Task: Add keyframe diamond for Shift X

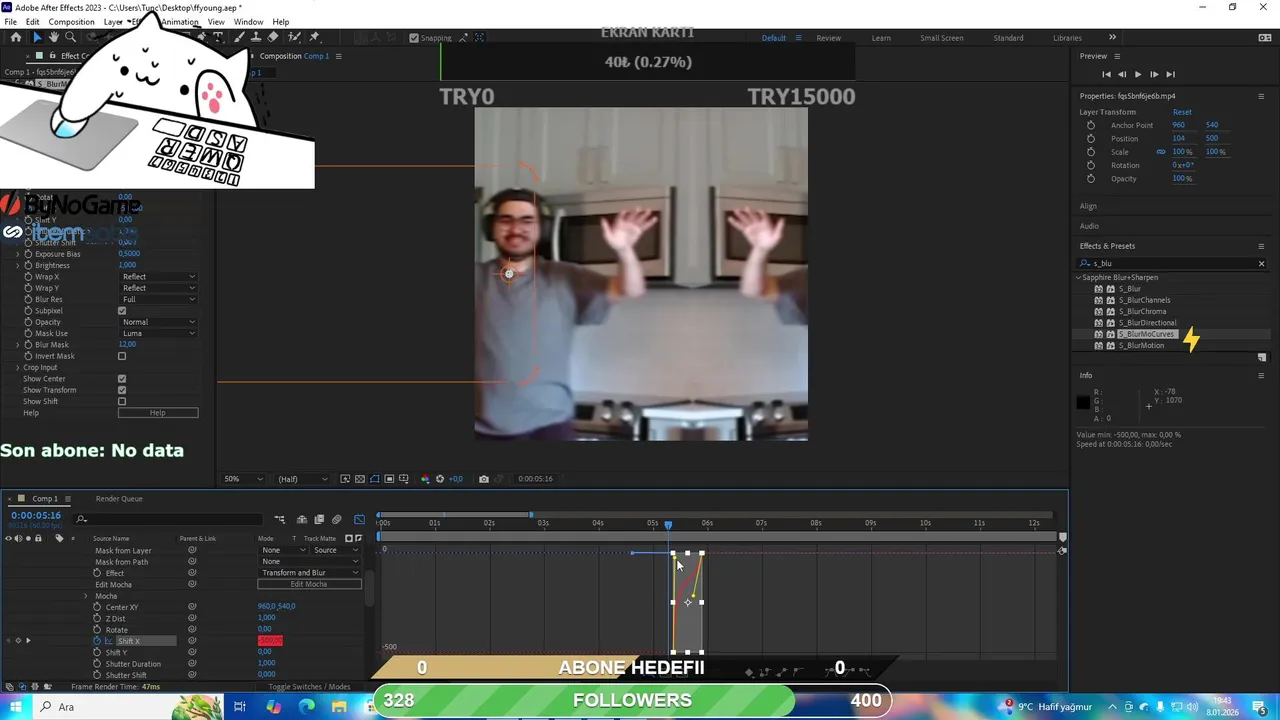Action: (x=17, y=641)
